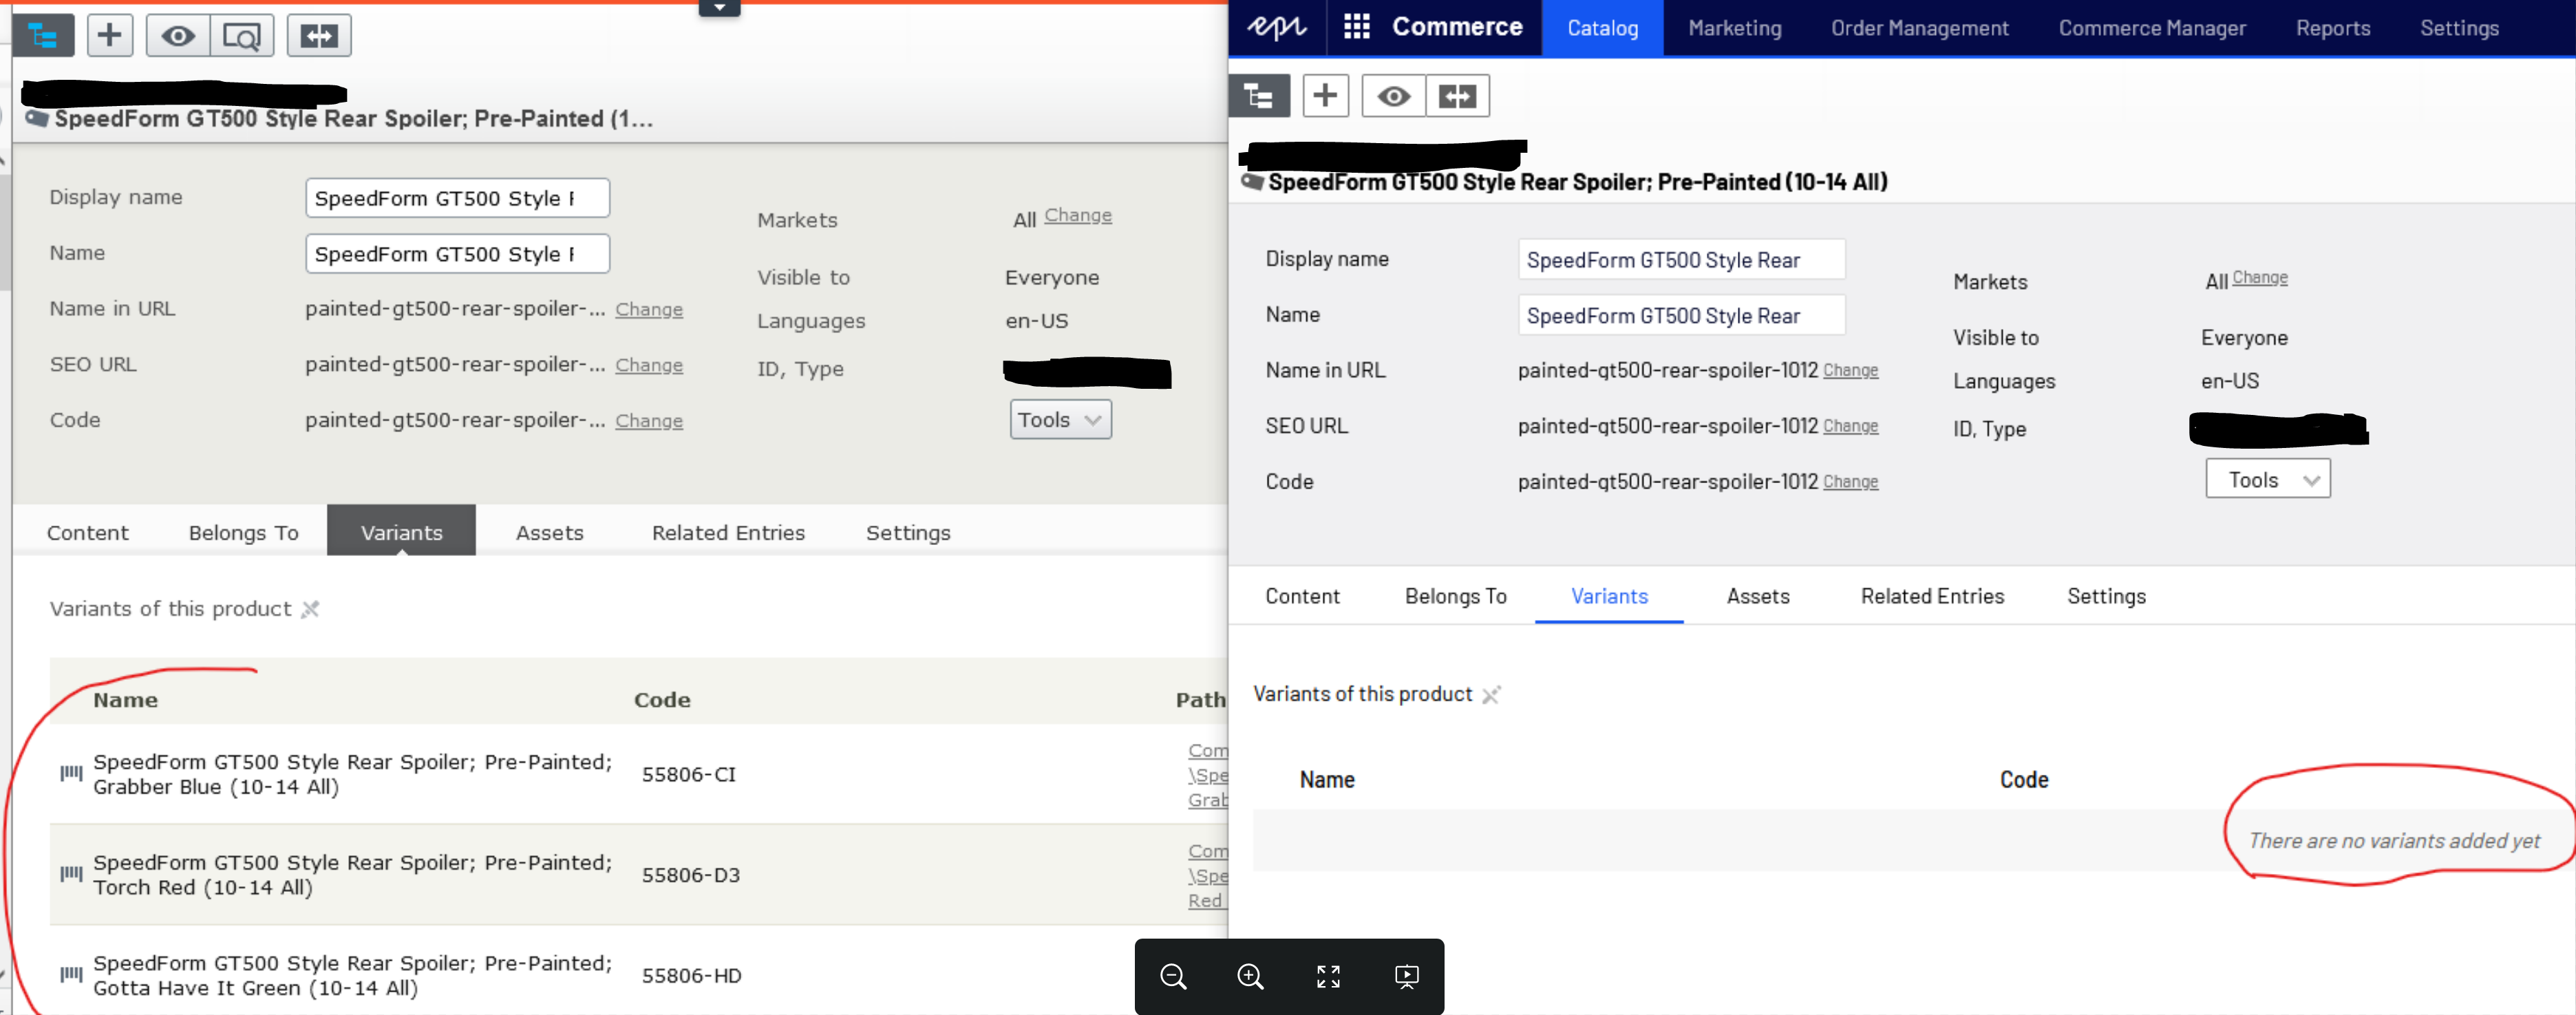Click the fullscreen expand icon

tap(1328, 976)
